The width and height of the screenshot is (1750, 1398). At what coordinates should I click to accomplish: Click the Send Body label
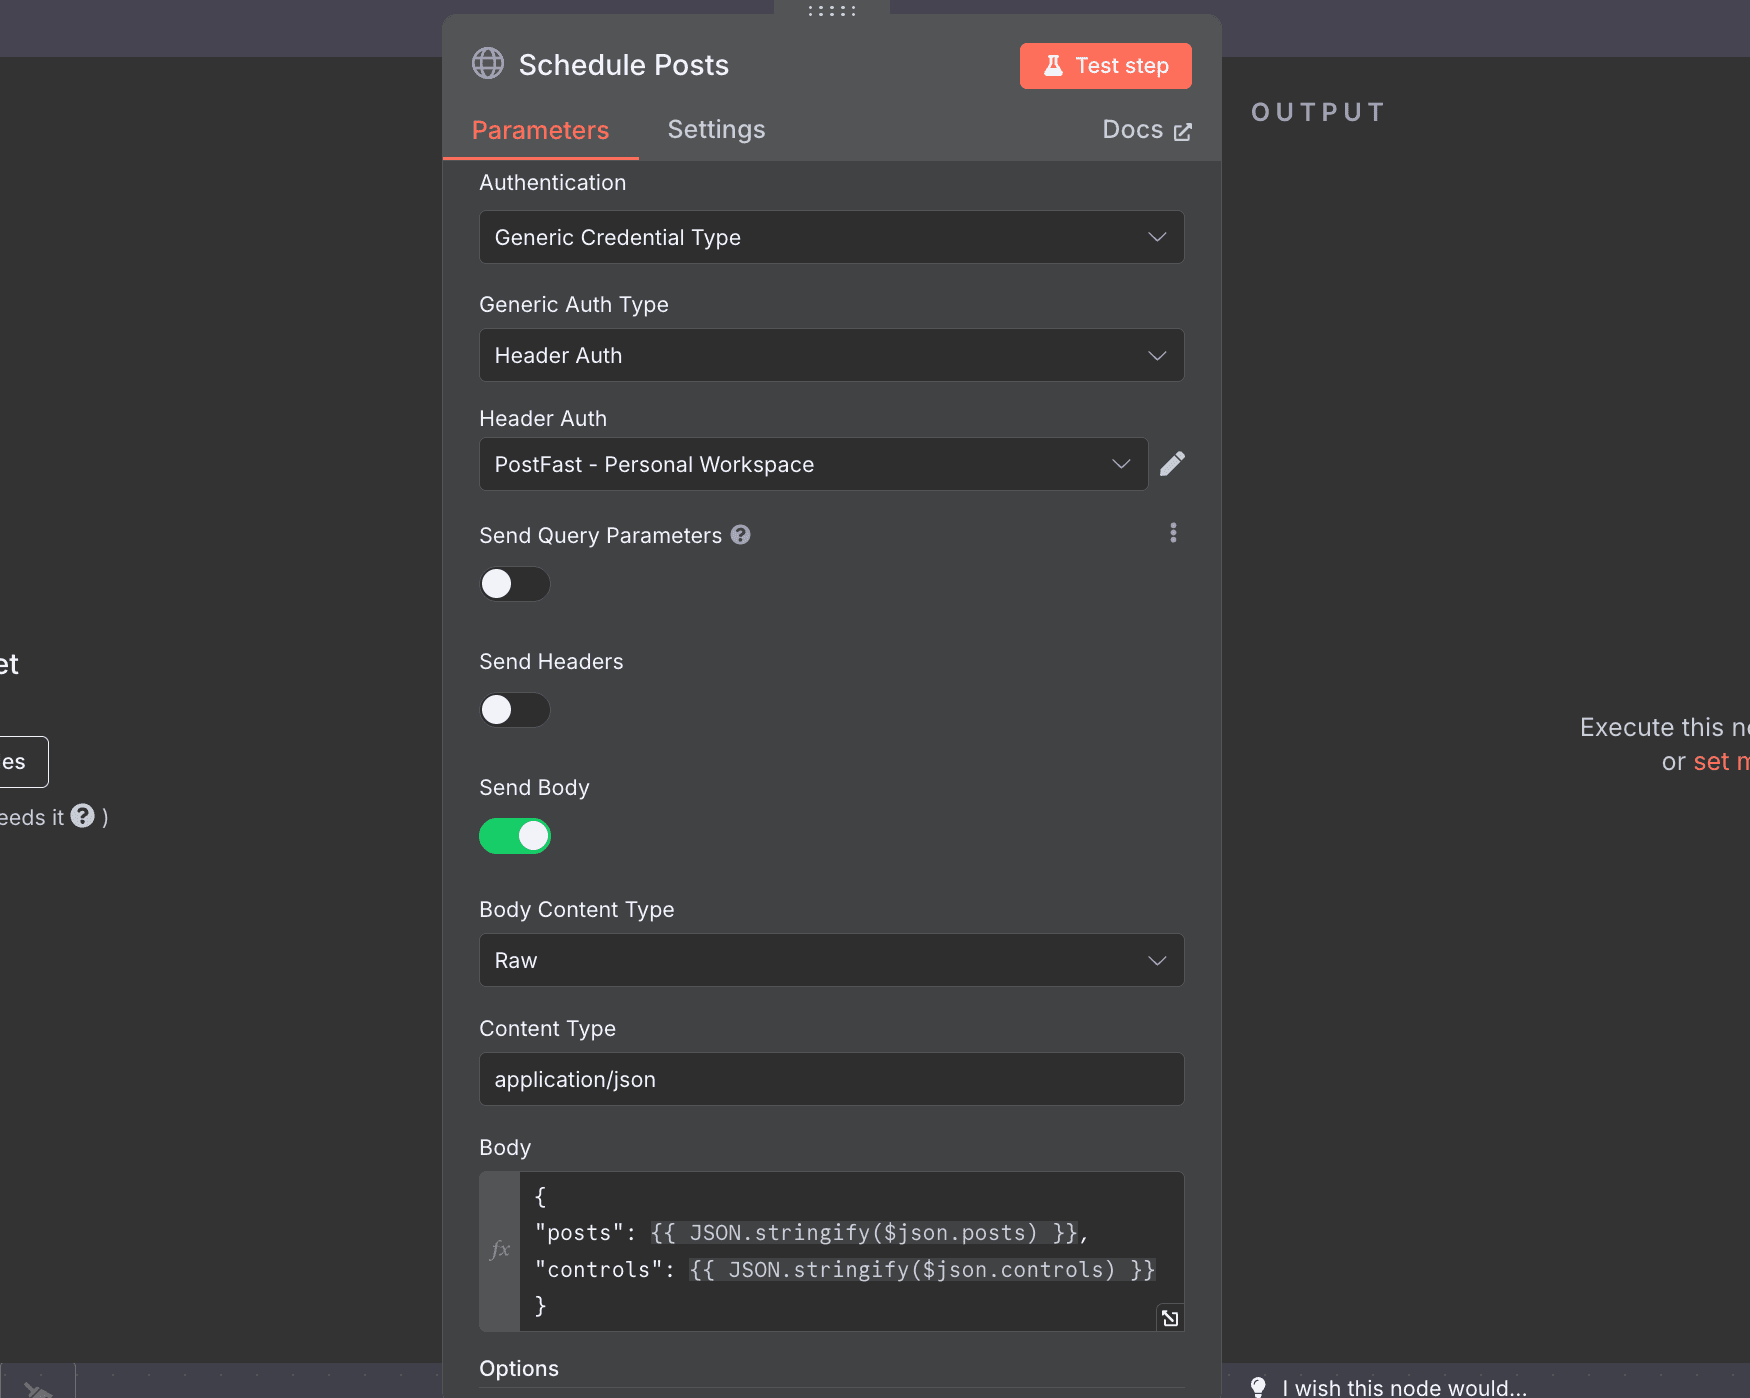coord(534,787)
